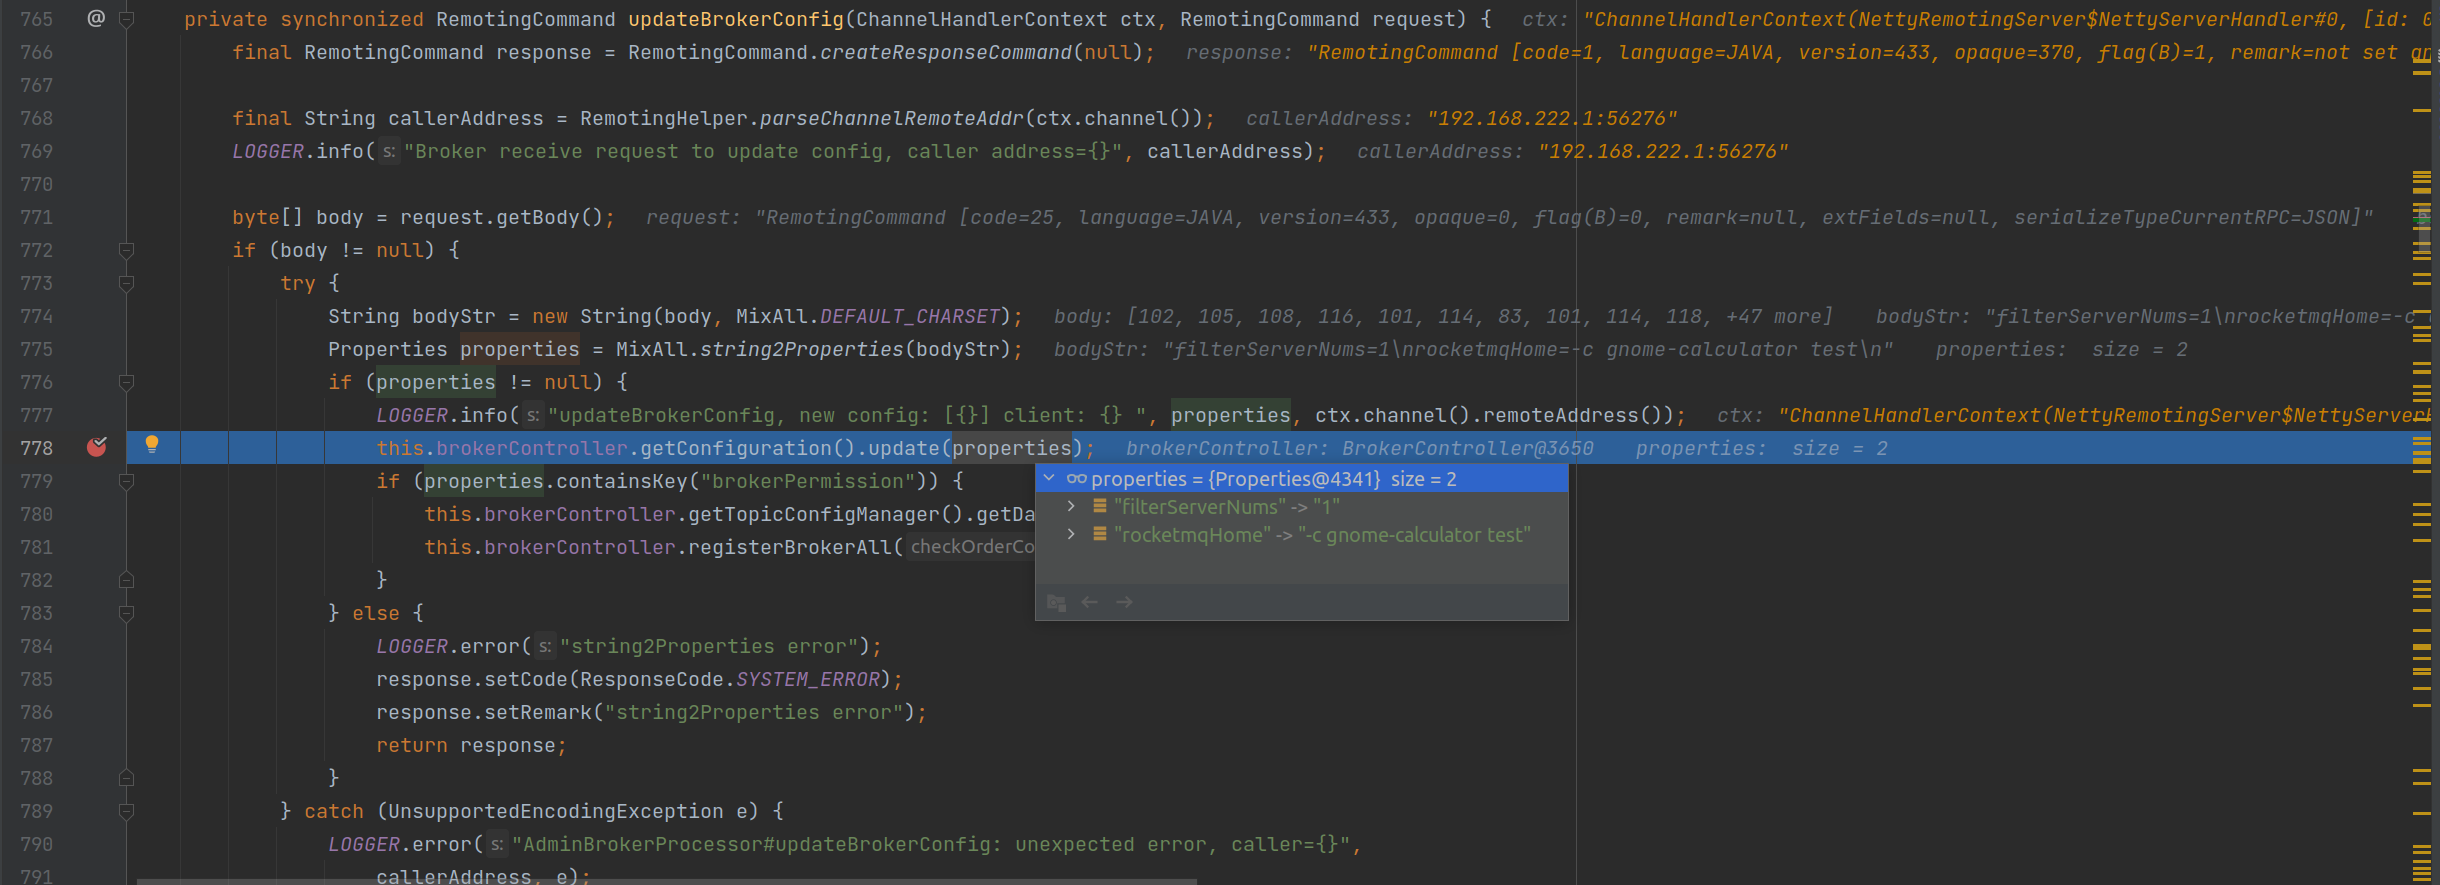Expand the "filterServerNums" entry
This screenshot has width=2440, height=885.
click(1071, 507)
